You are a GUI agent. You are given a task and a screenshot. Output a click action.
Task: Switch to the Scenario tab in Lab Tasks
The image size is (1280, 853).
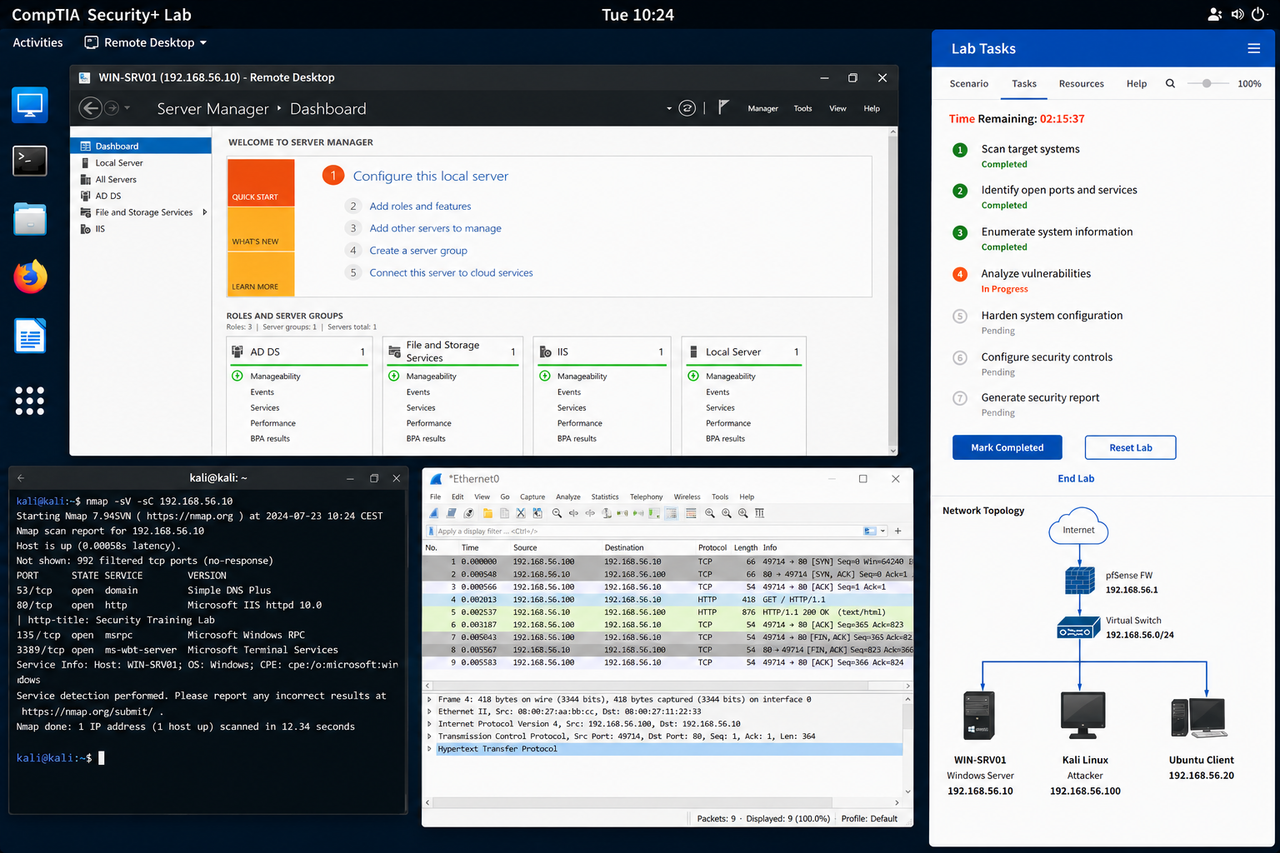[x=969, y=84]
